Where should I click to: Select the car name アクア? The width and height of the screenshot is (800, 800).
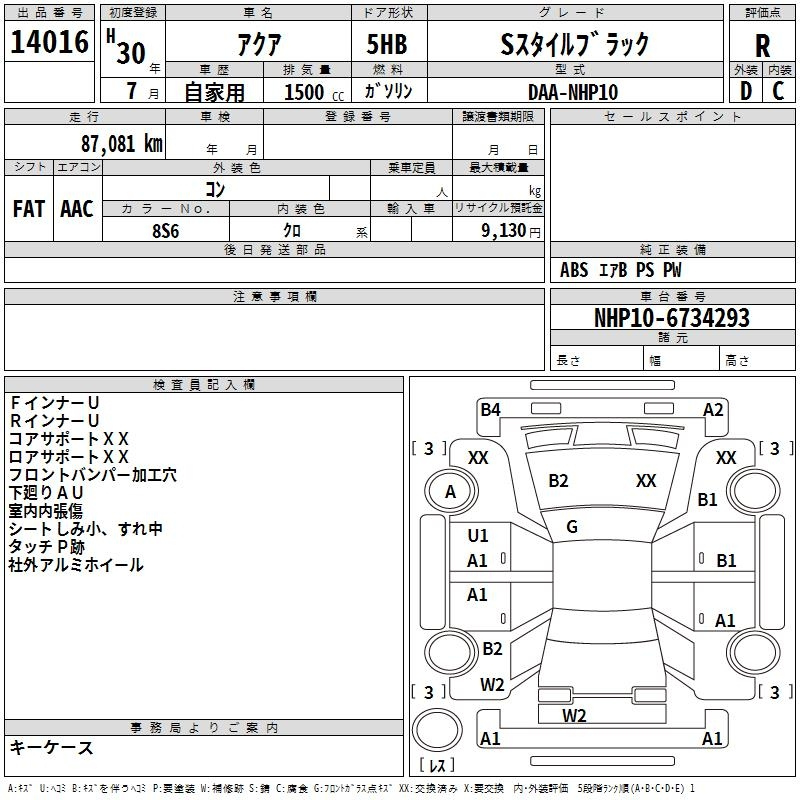coord(259,44)
